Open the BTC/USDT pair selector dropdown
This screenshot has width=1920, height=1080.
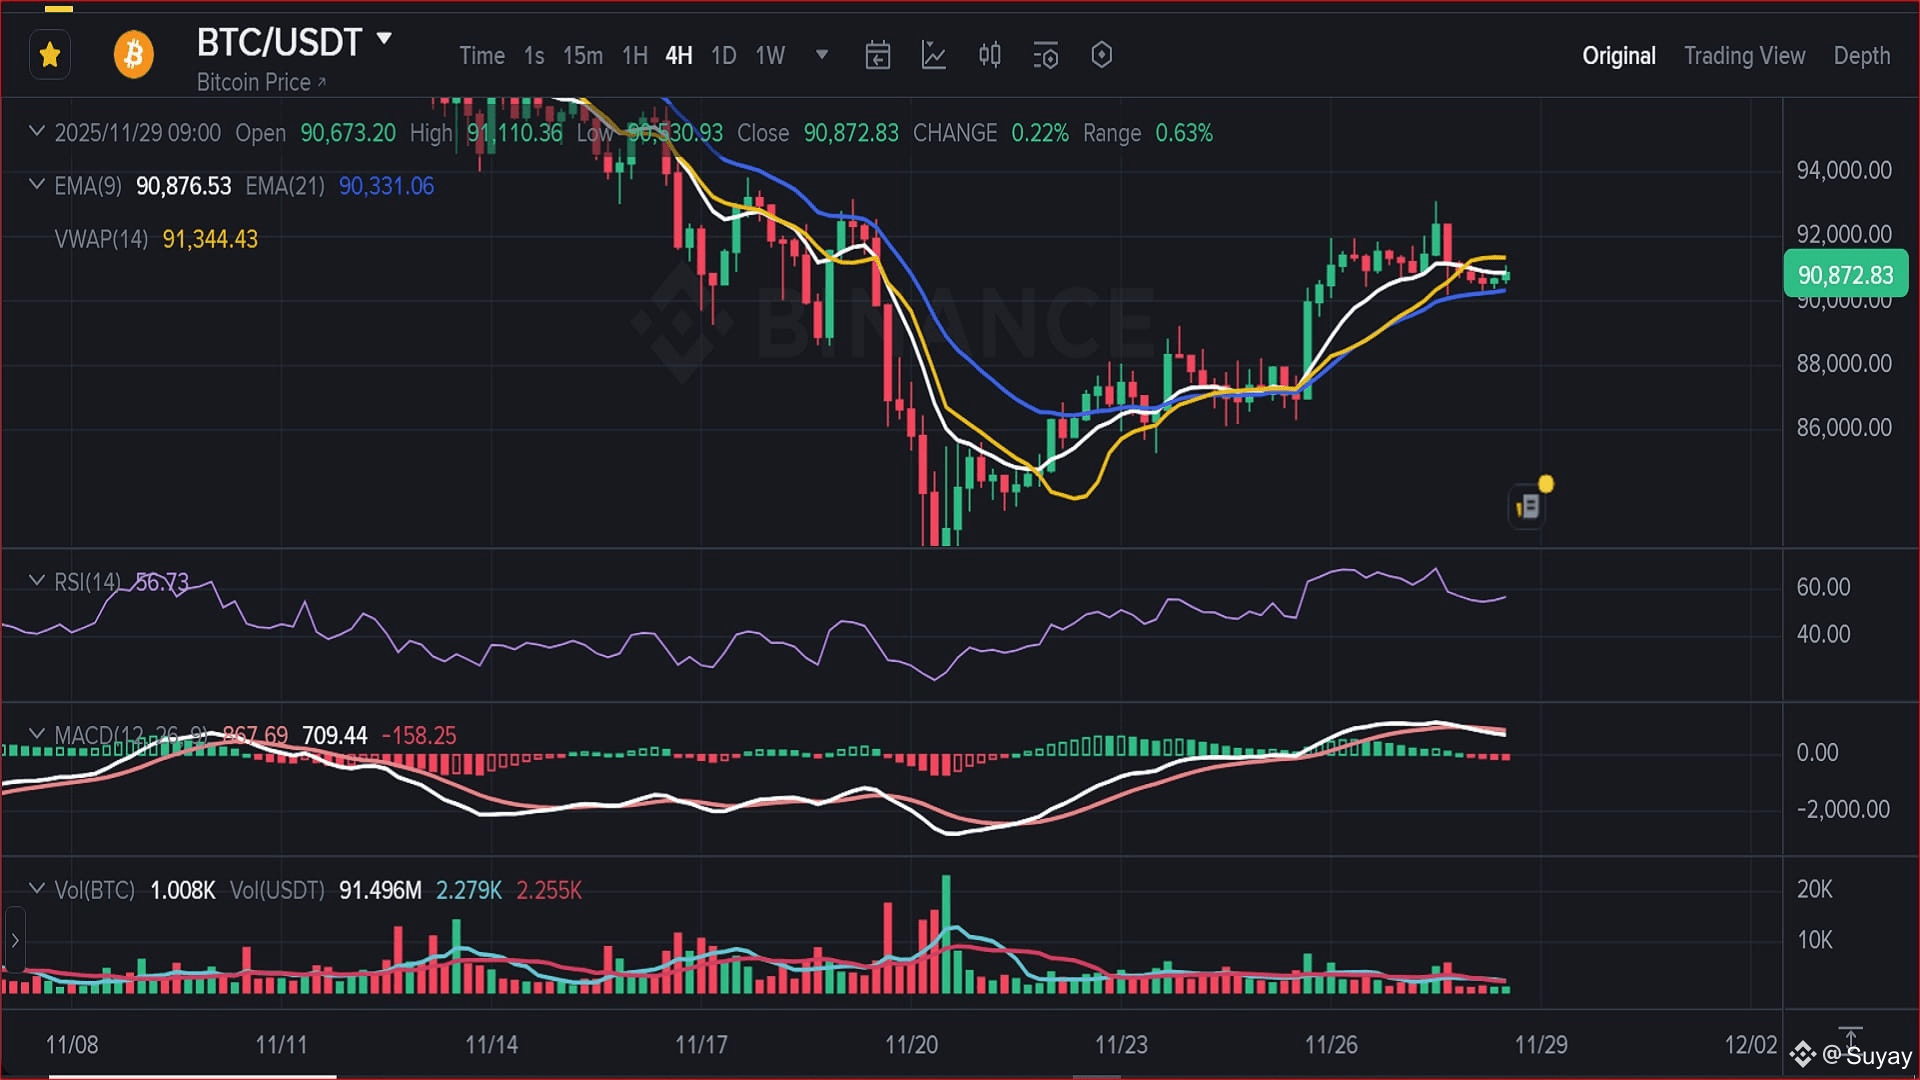point(384,40)
